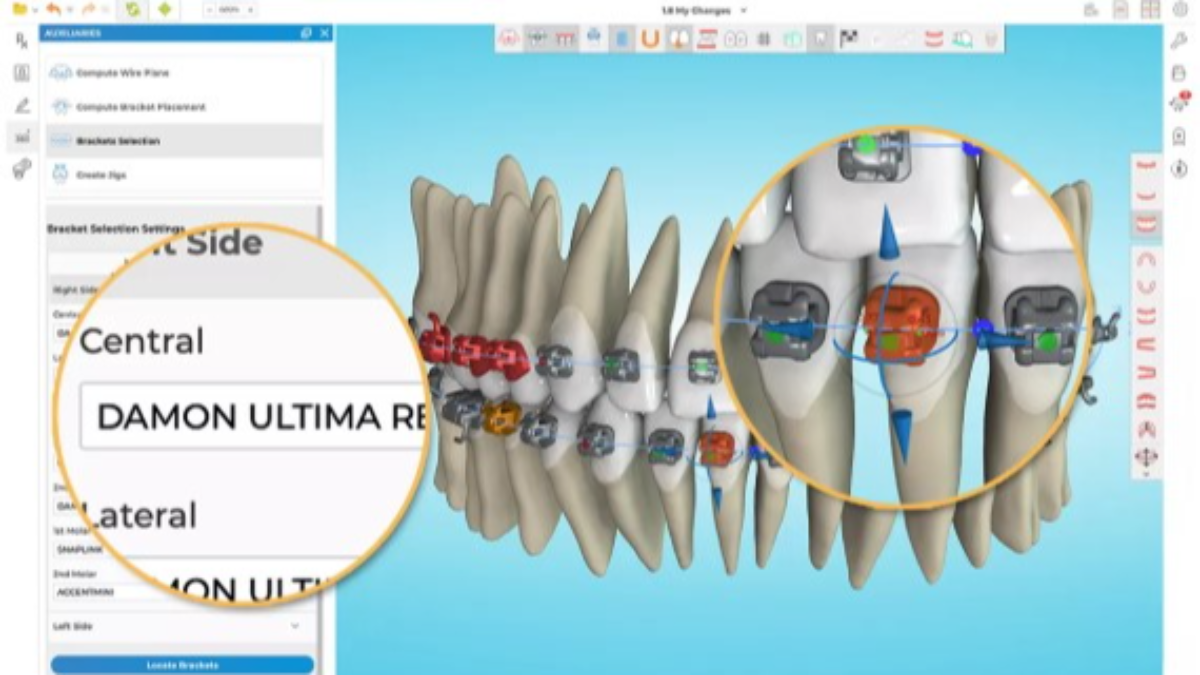
Task: Toggle the blue highlighted icon in viewport toolbar
Action: (x=621, y=39)
